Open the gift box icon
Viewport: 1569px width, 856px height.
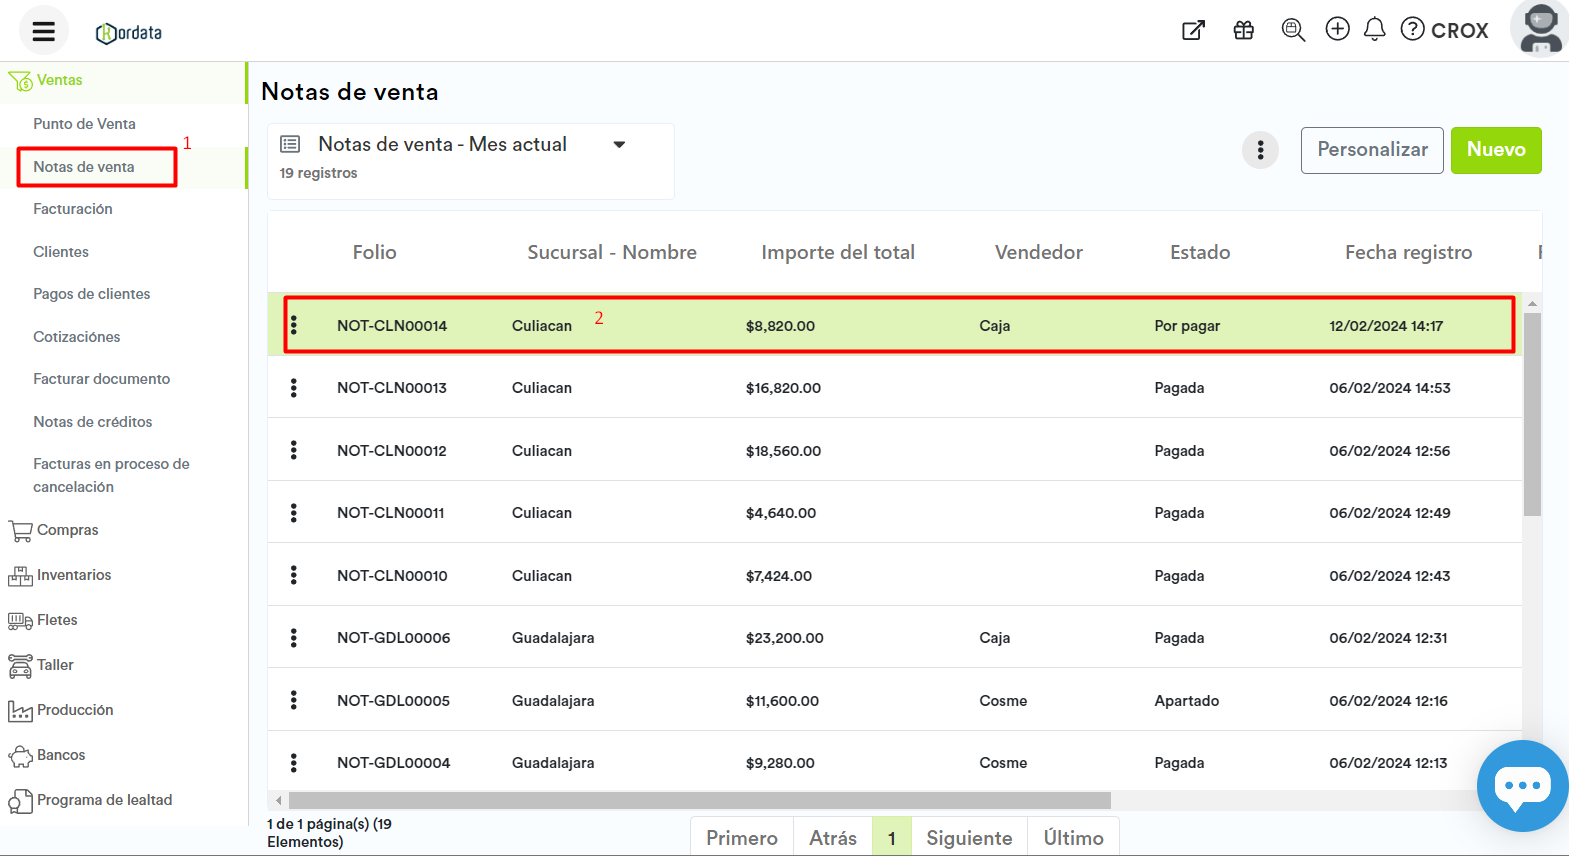[x=1243, y=30]
